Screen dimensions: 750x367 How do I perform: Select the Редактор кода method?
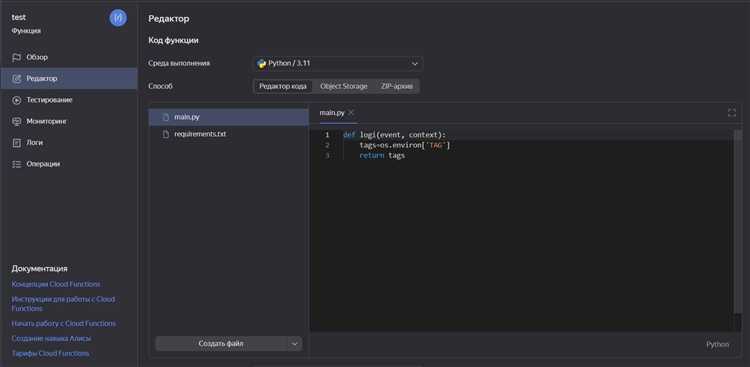pos(283,87)
